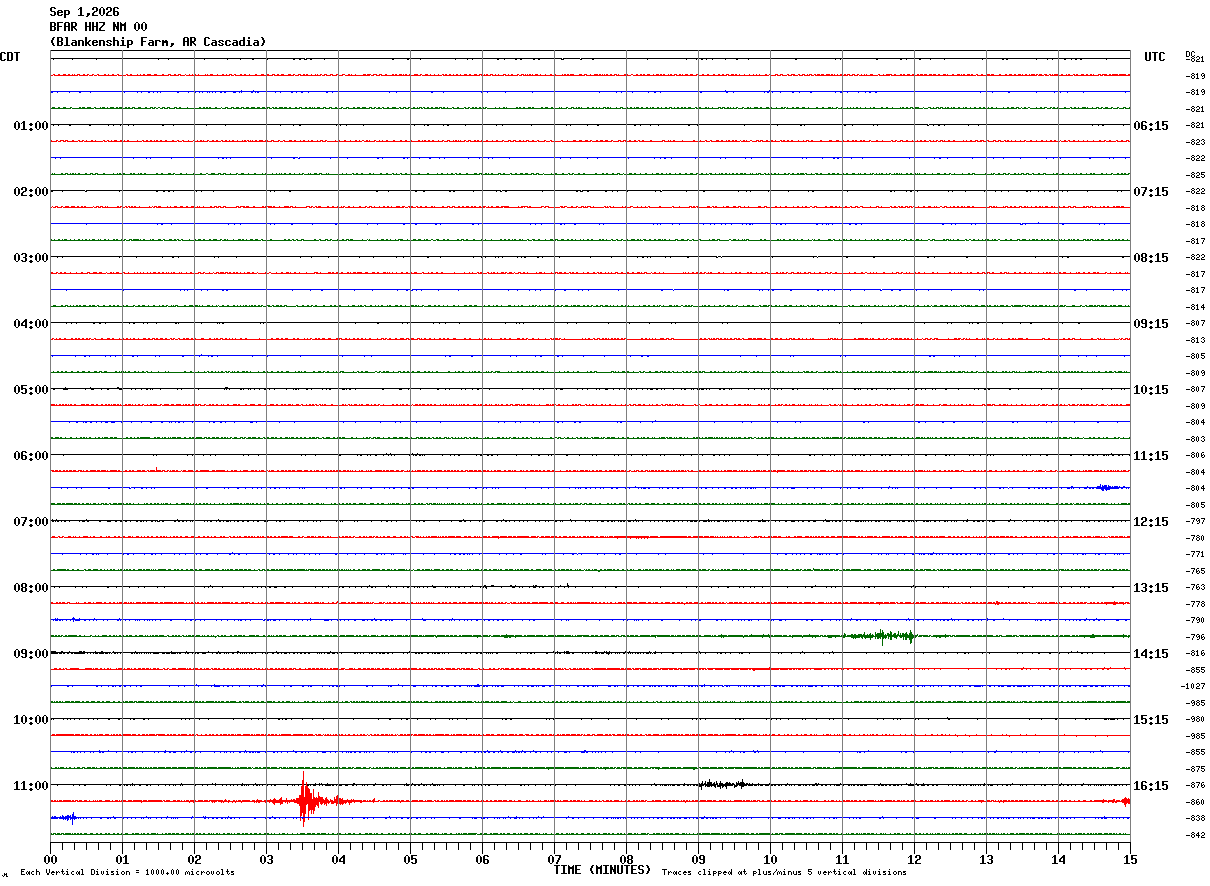Click the minute 15 axis tick label
This screenshot has width=1210, height=886.
(1130, 859)
